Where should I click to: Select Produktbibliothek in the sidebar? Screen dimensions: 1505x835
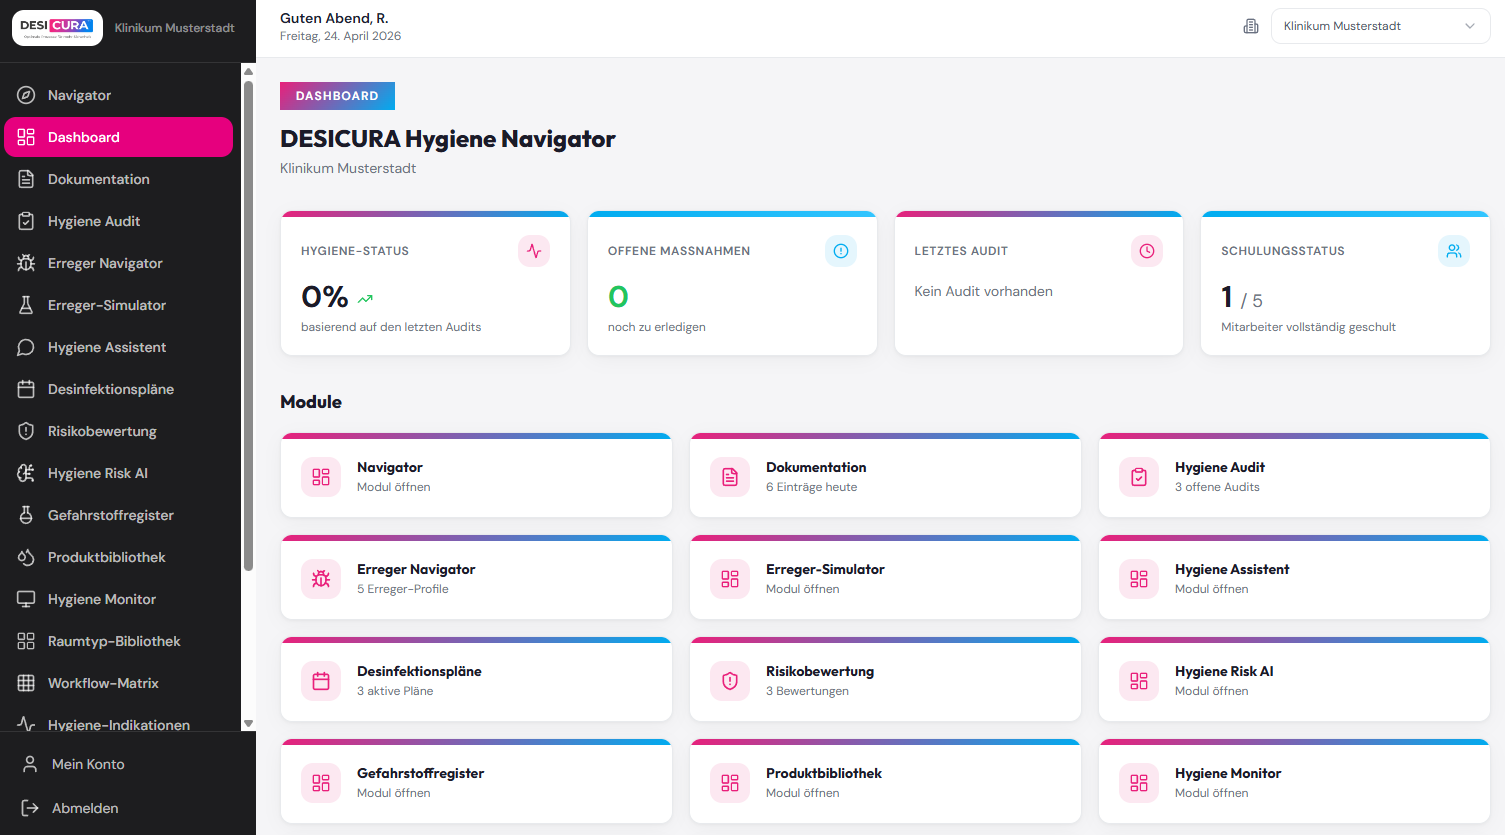point(118,557)
